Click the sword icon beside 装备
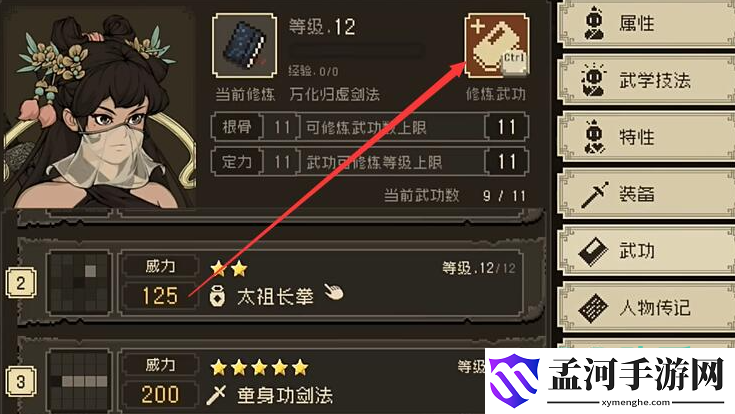Image resolution: width=735 pixels, height=414 pixels. coord(594,195)
